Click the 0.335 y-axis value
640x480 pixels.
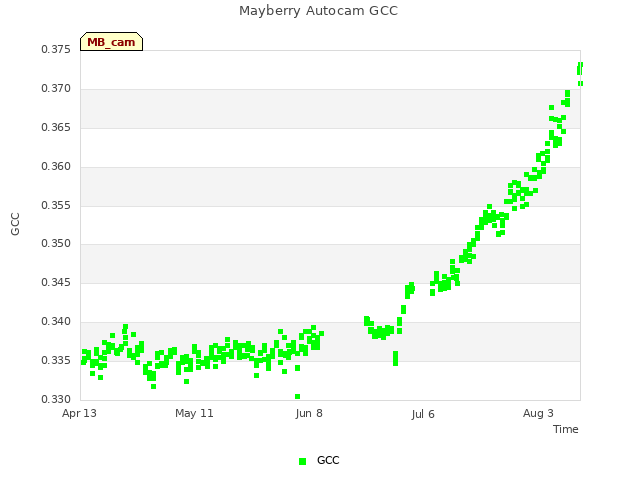click(x=56, y=360)
